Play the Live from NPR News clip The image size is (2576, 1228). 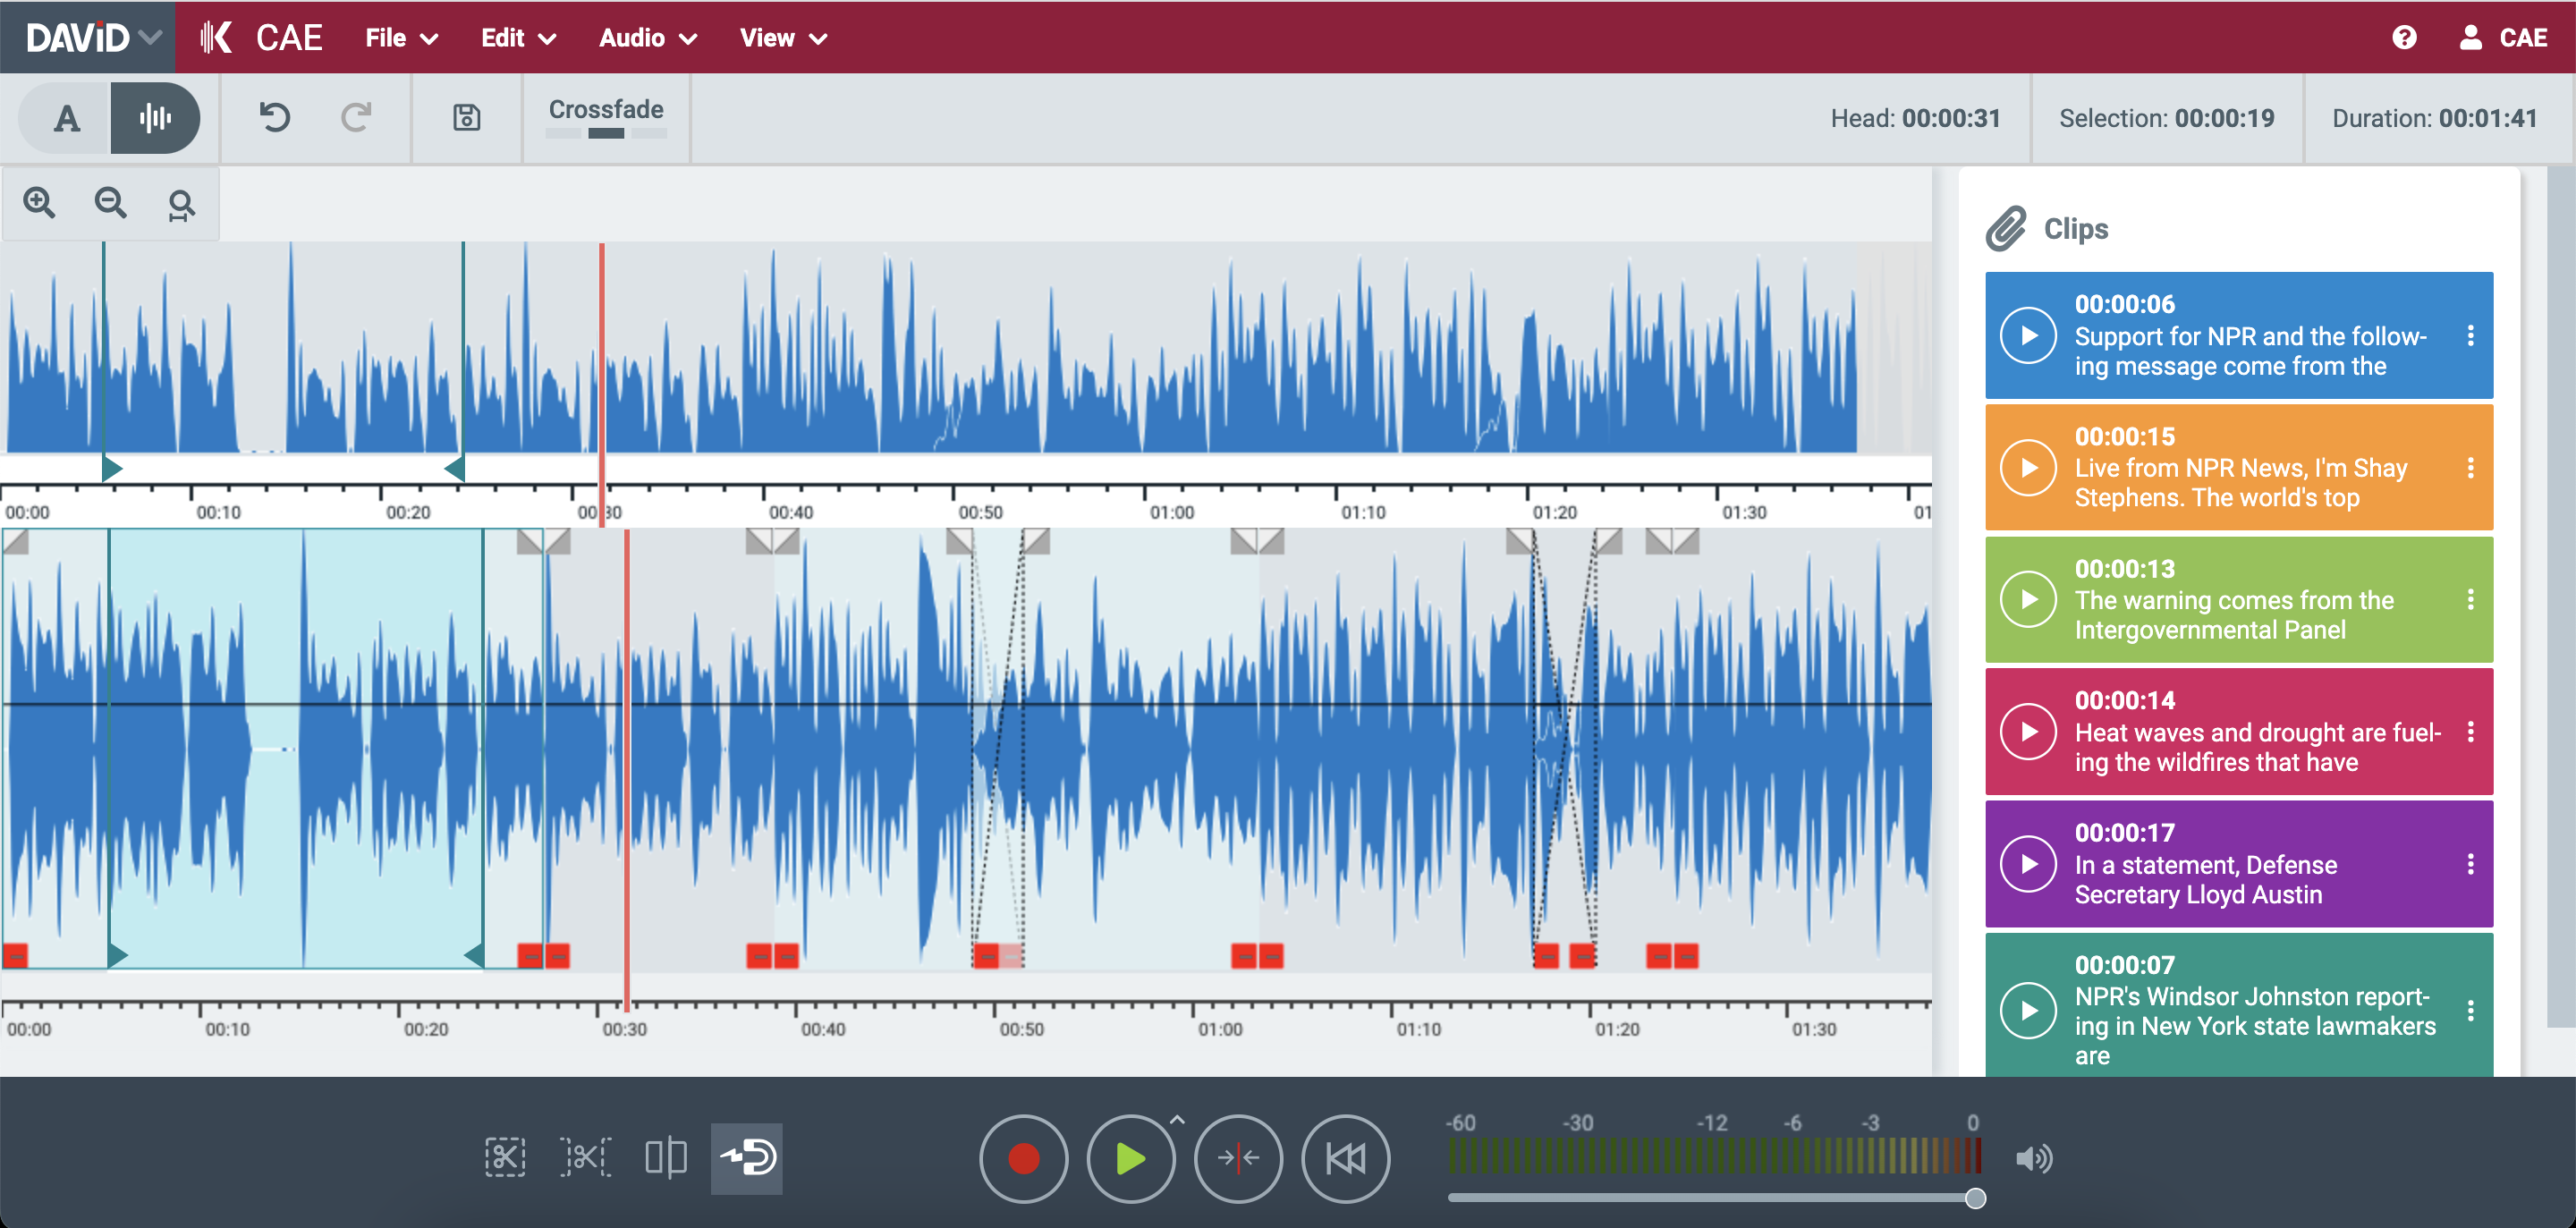point(2028,467)
